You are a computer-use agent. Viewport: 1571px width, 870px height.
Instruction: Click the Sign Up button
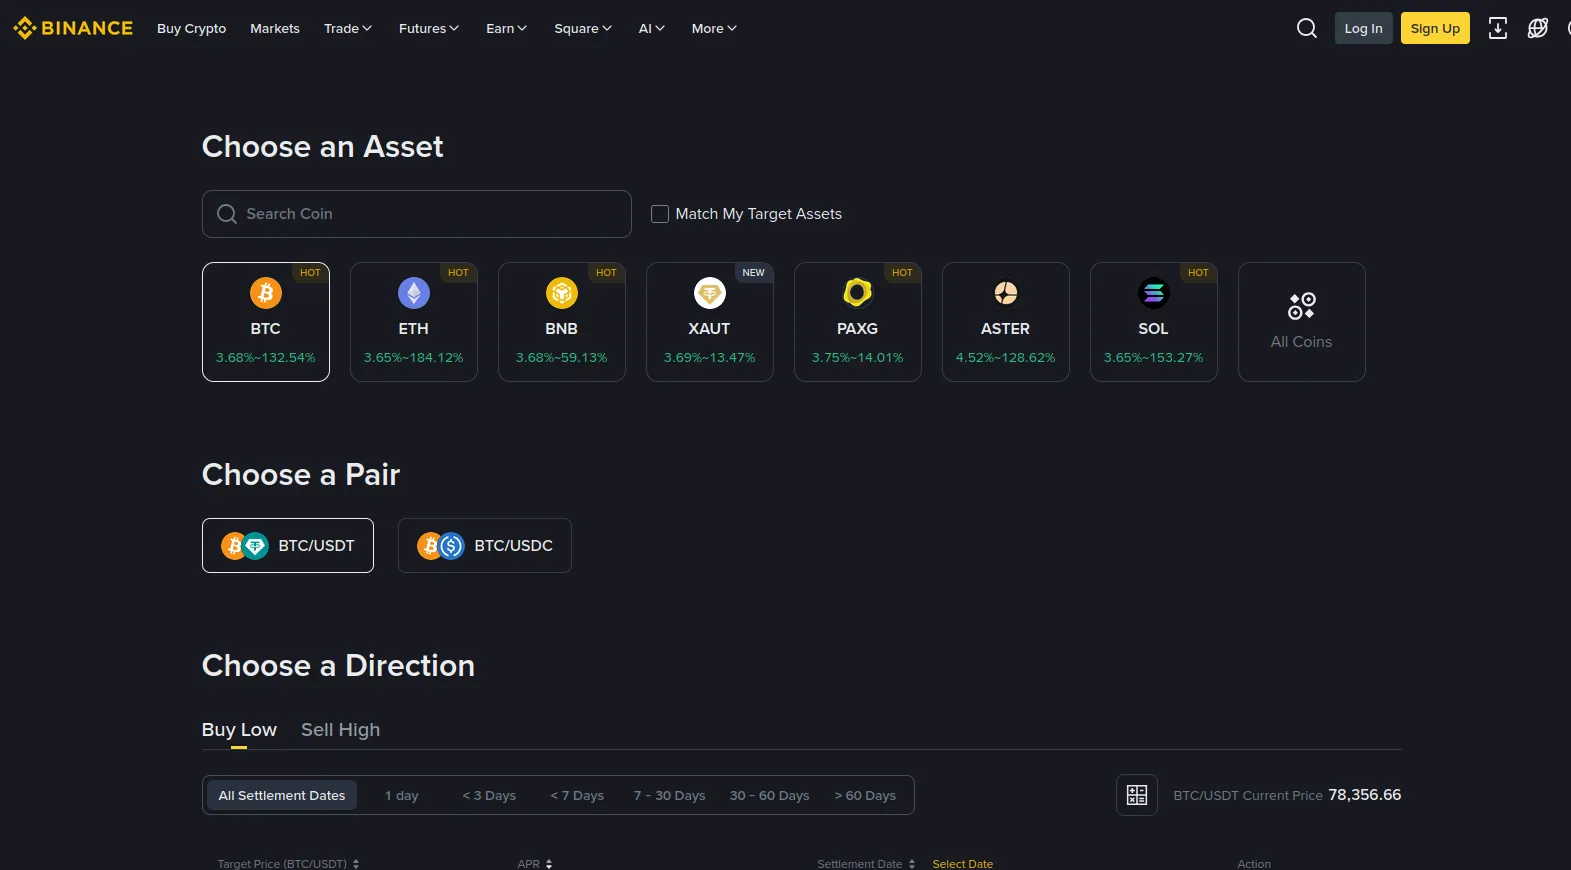click(x=1435, y=28)
